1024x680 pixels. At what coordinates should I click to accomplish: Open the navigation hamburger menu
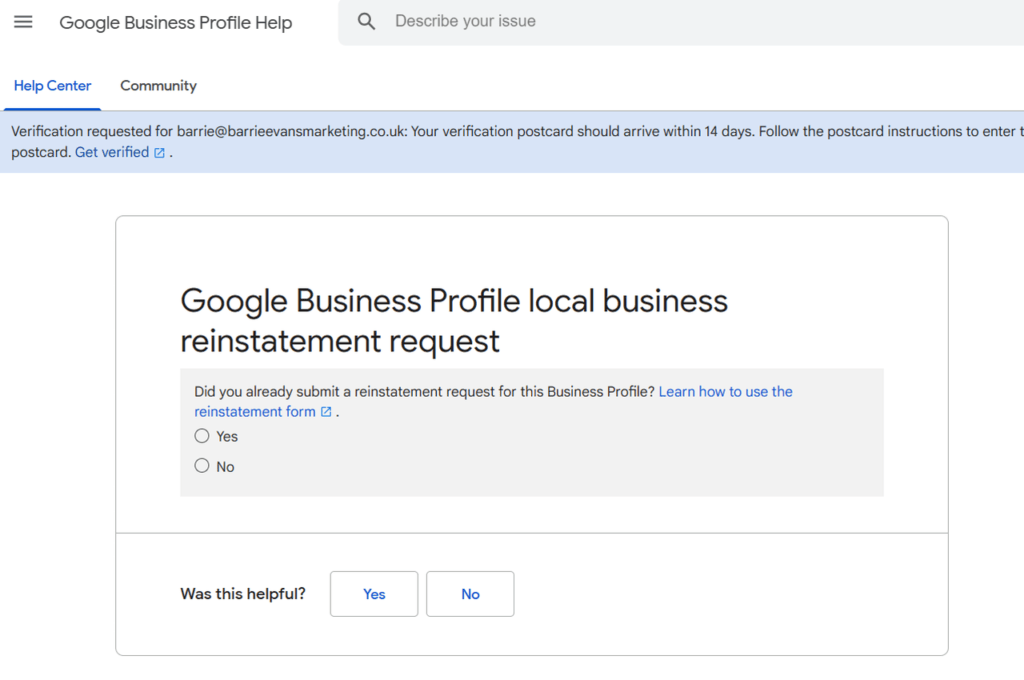(x=23, y=21)
